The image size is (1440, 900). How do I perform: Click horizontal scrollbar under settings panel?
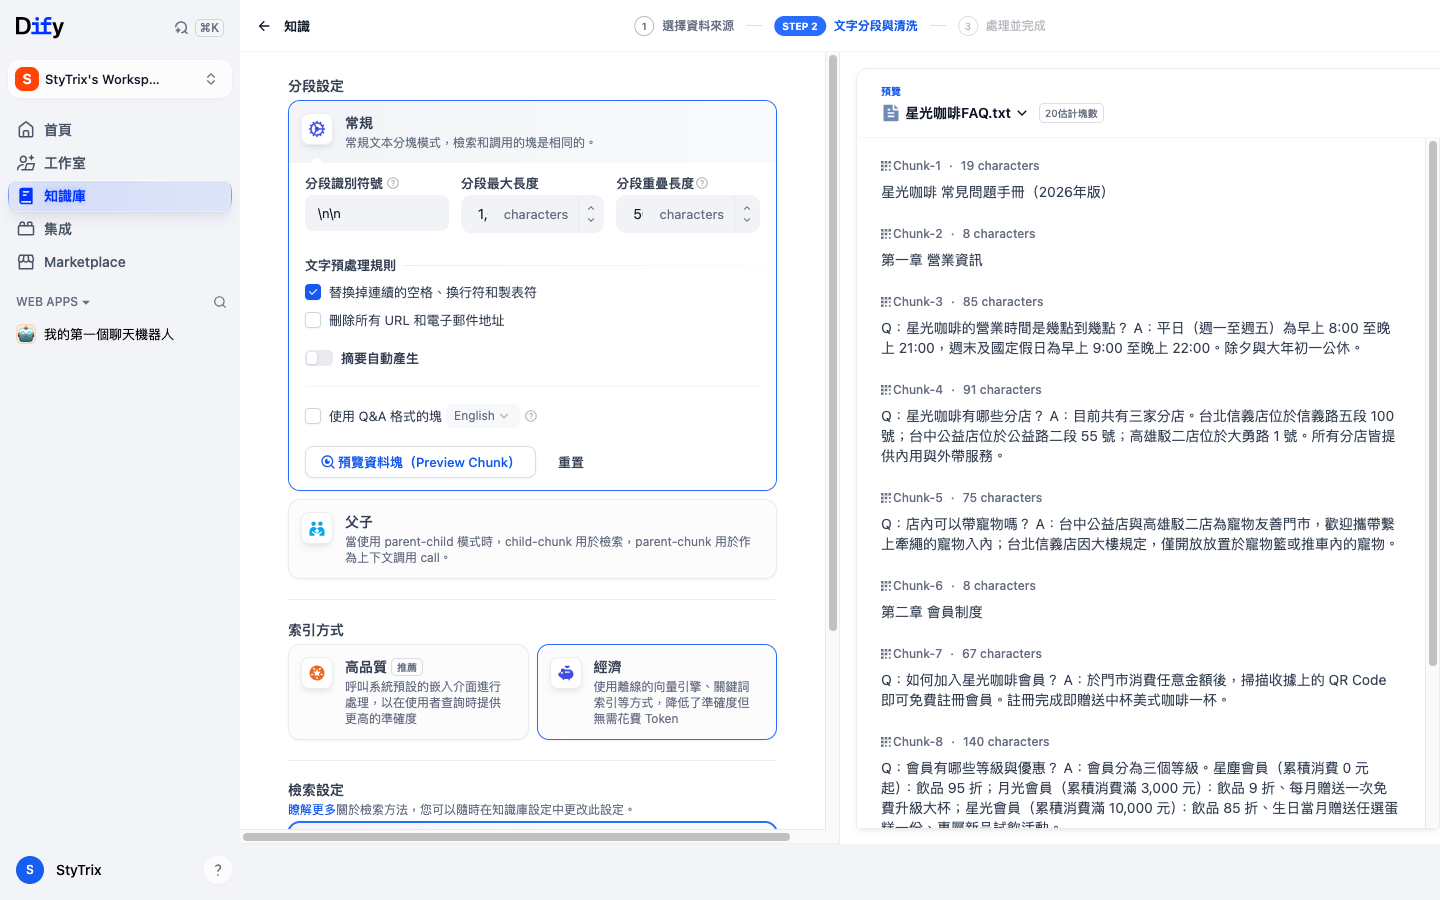[x=516, y=837]
